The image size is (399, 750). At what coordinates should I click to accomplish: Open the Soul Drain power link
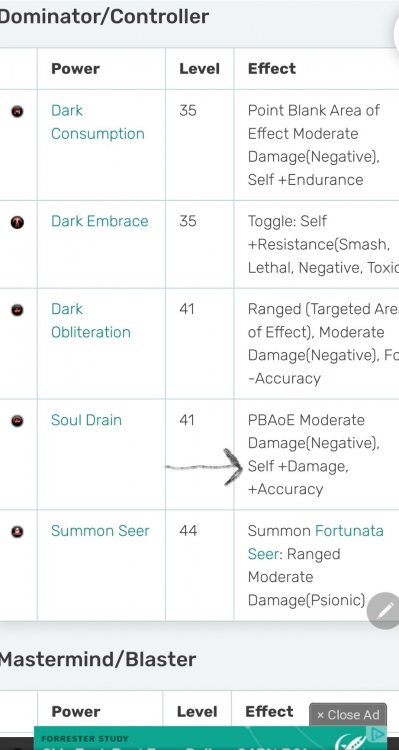(86, 420)
